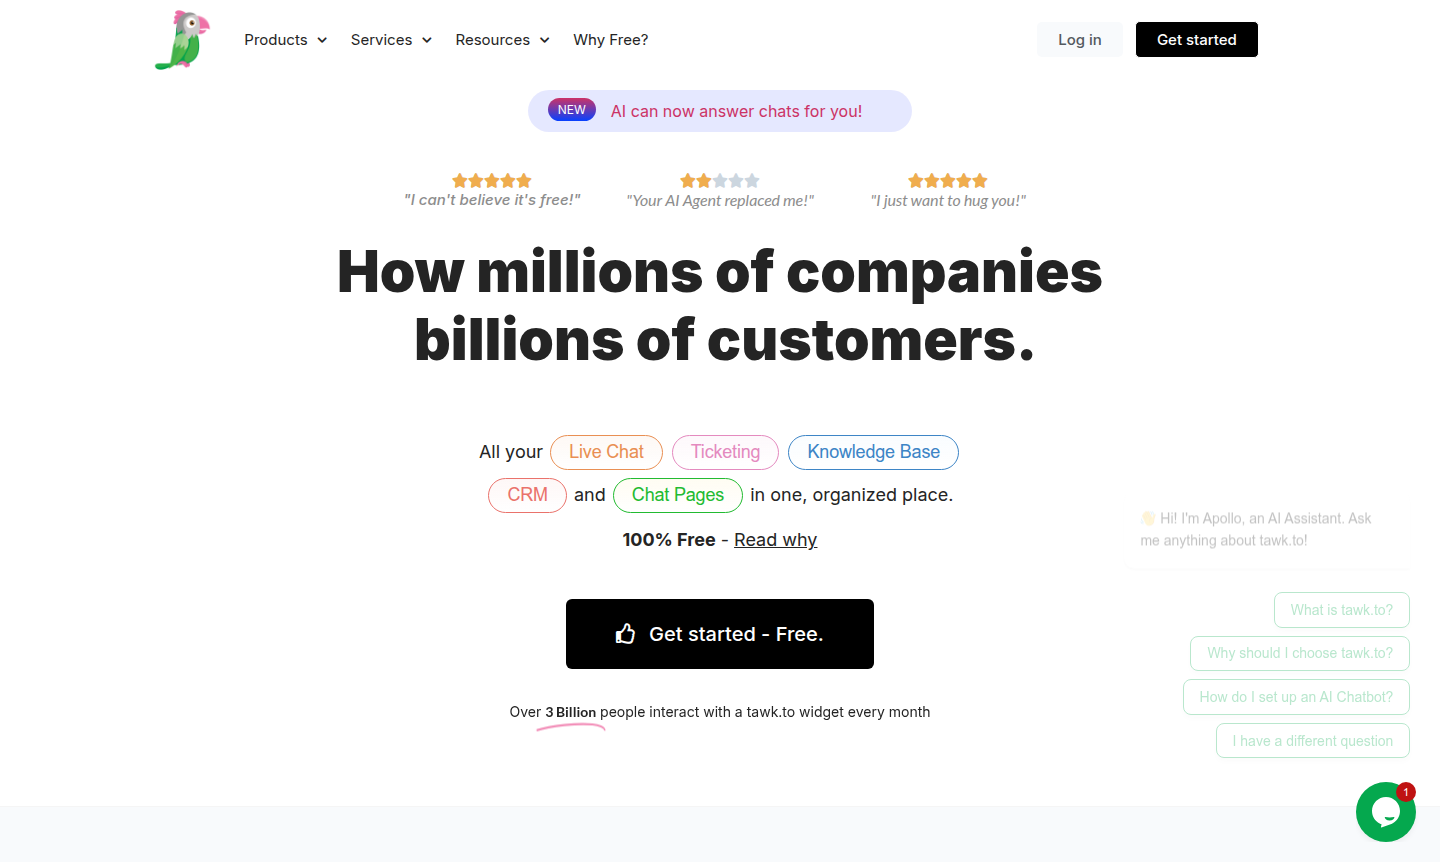1440x862 pixels.
Task: Open the Resources dropdown menu
Action: [x=502, y=40]
